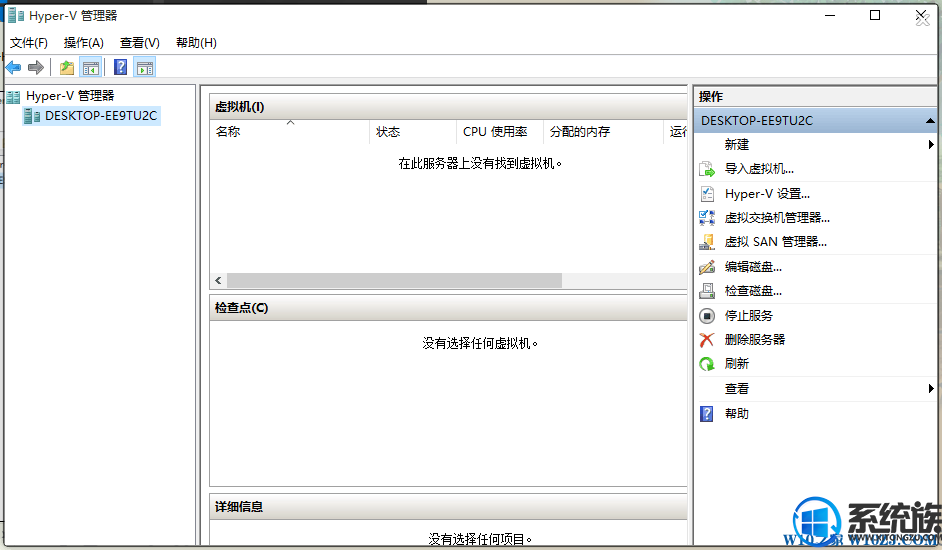Collapse the DESKTOP-EE9TU2C actions section arrow
The height and width of the screenshot is (550, 942).
[929, 121]
